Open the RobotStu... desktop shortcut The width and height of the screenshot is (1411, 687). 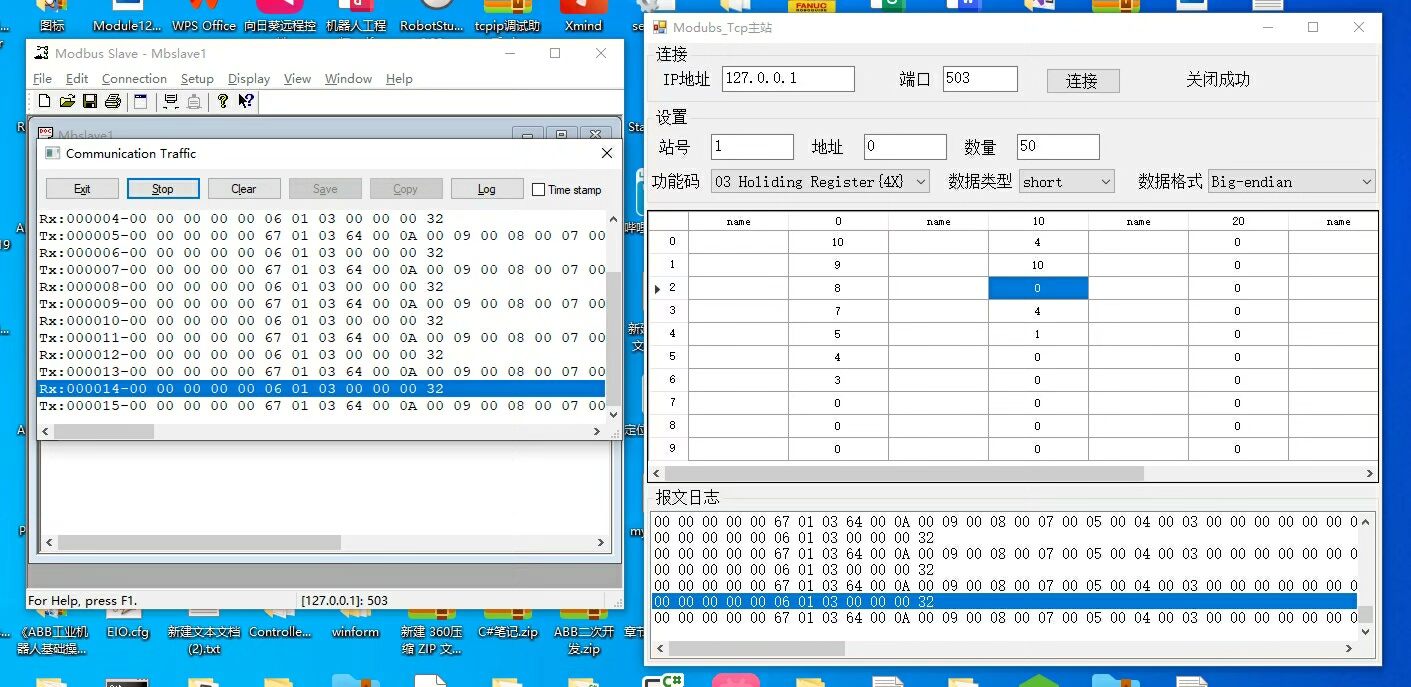431,17
